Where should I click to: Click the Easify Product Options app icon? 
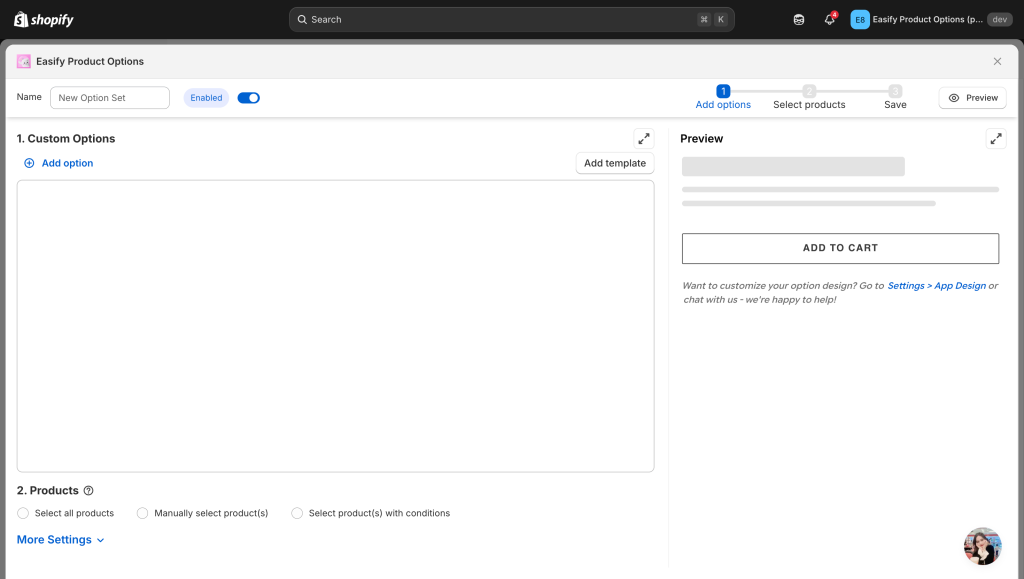(x=24, y=61)
